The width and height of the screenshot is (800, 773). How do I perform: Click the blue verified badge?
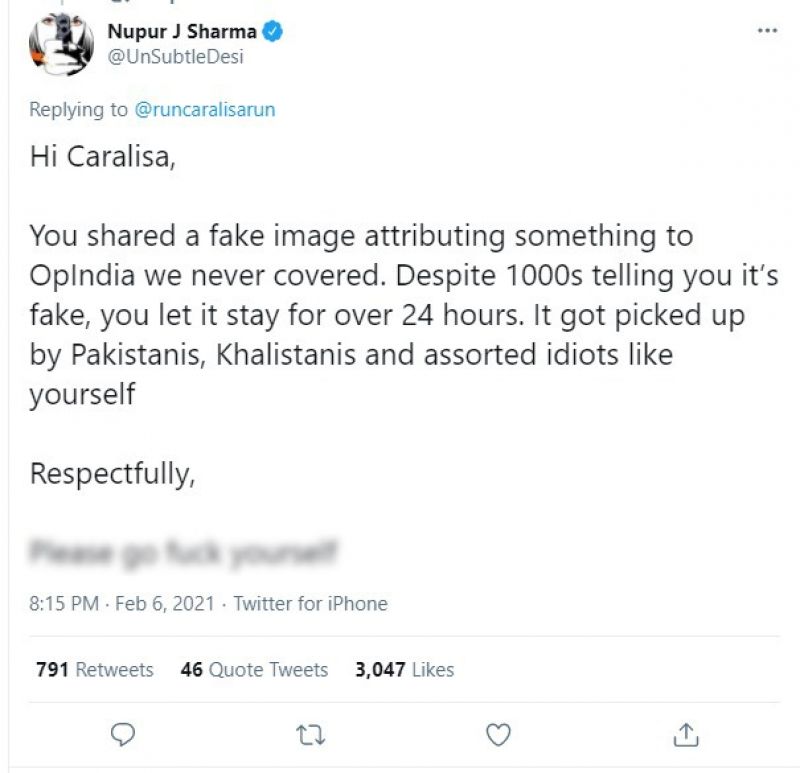pos(272,32)
